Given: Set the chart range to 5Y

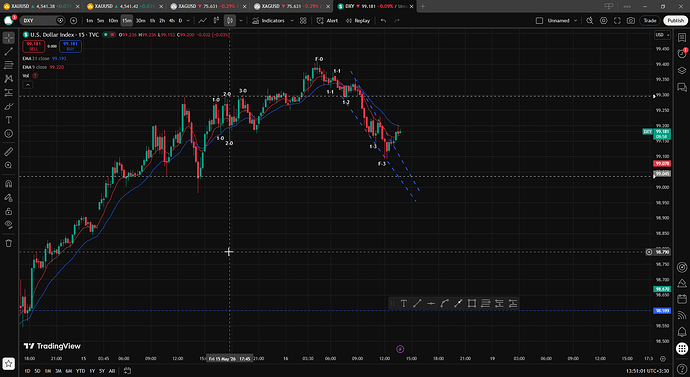Looking at the screenshot, I should [x=102, y=371].
